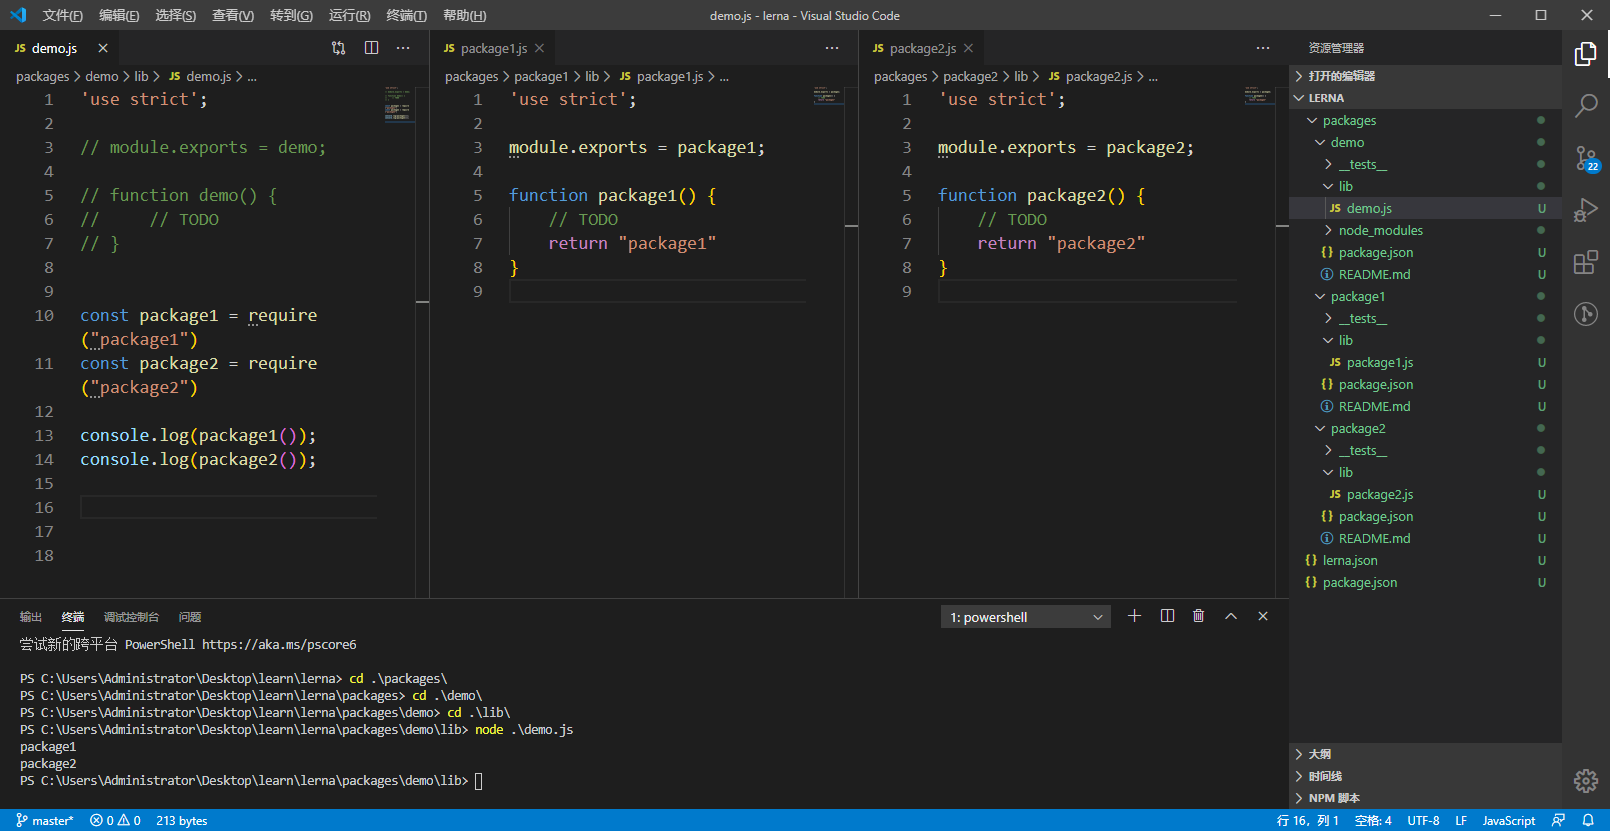The height and width of the screenshot is (831, 1610).
Task: Collapse the demo folder in explorer
Action: [1425, 142]
